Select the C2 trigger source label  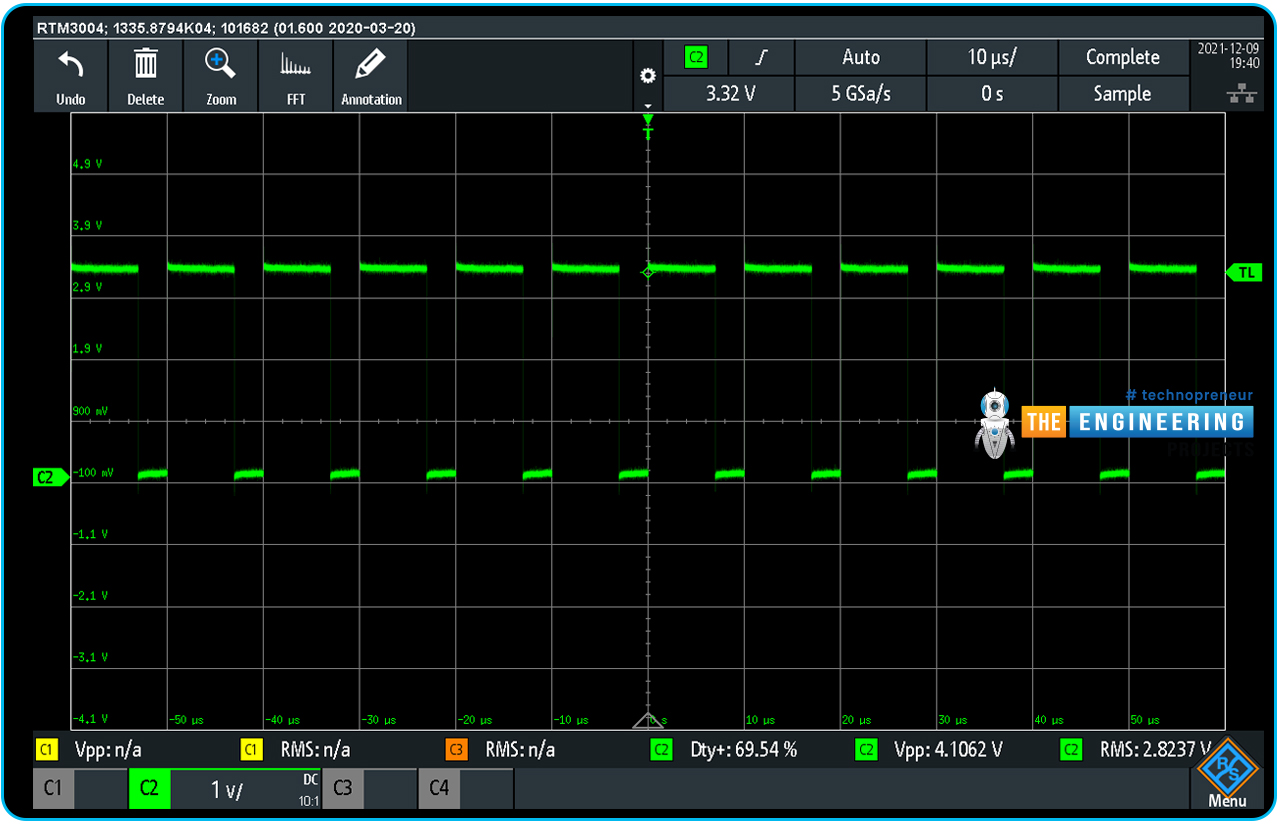[x=696, y=58]
